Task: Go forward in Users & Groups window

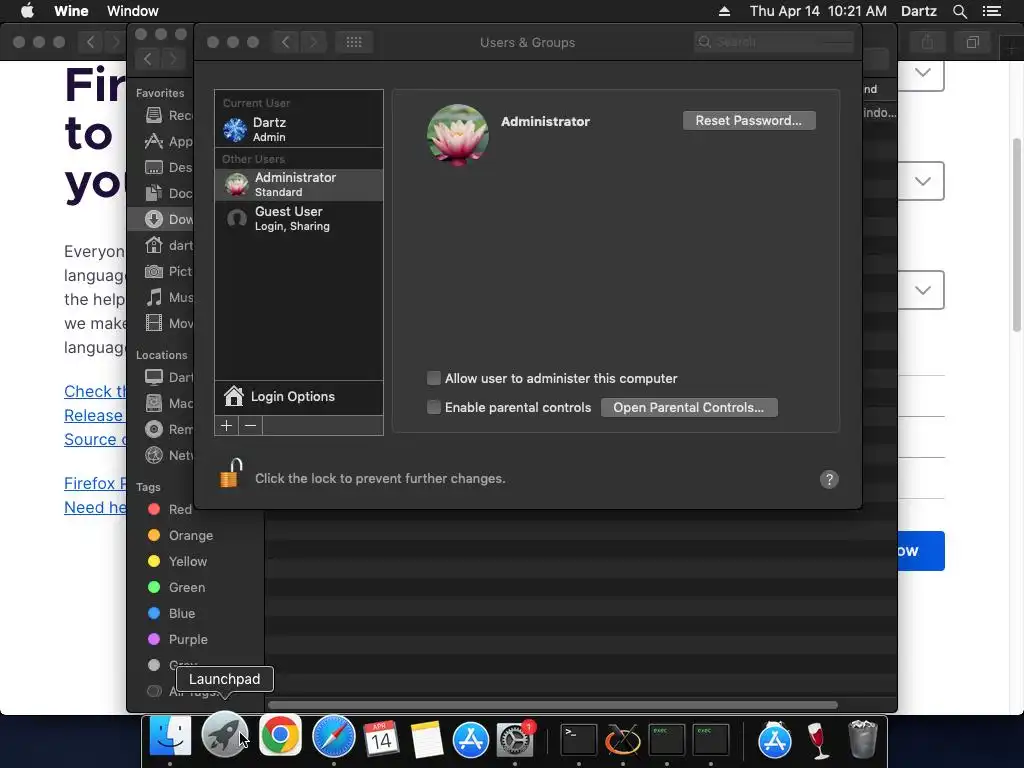Action: pyautogui.click(x=313, y=42)
